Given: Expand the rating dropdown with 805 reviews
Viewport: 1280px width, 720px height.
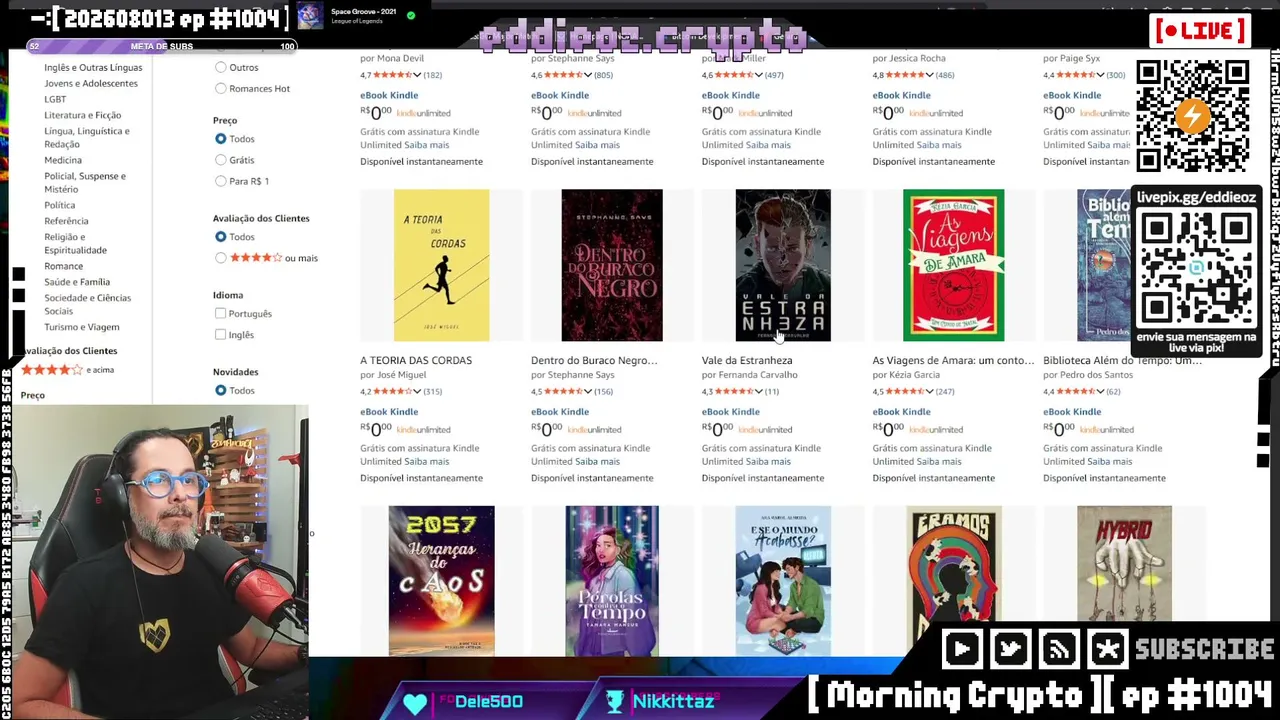Looking at the screenshot, I should [x=587, y=75].
